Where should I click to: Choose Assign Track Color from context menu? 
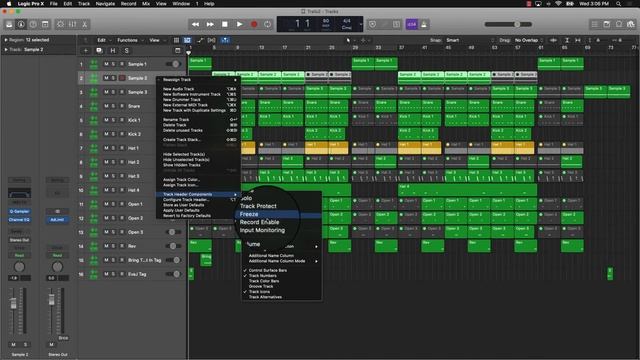[x=198, y=180]
